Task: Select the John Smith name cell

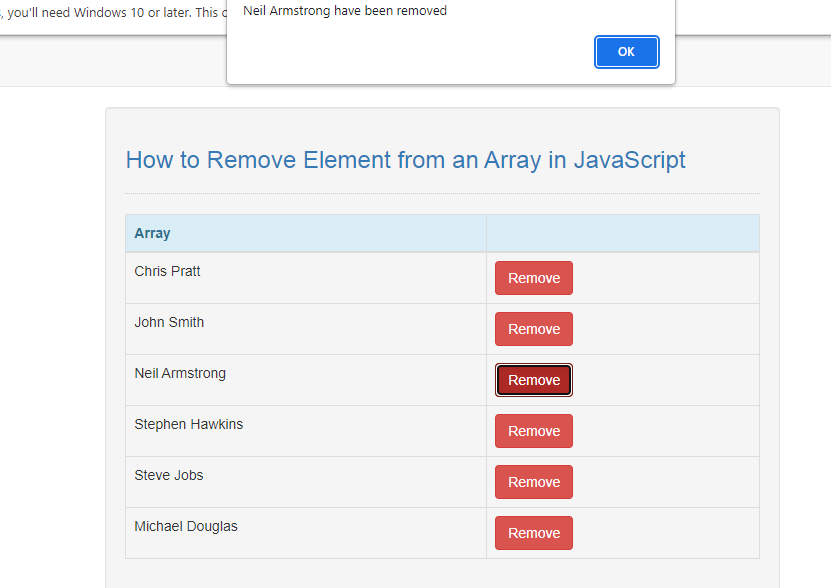Action: [306, 329]
